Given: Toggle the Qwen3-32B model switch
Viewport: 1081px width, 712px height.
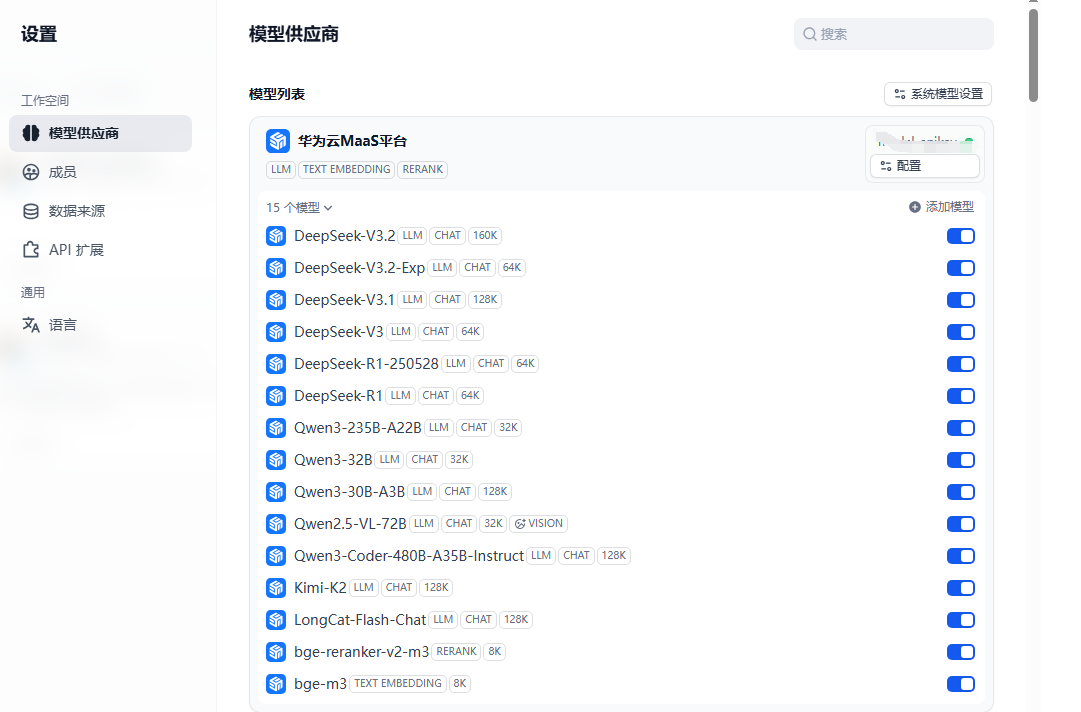Looking at the screenshot, I should [x=960, y=460].
